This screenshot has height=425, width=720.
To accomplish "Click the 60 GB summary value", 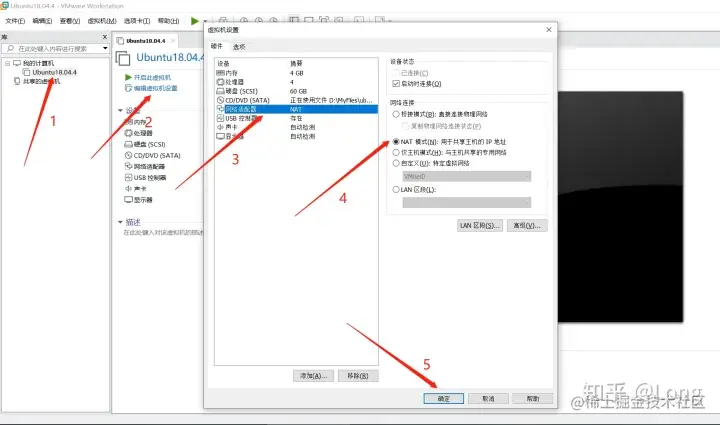I will pyautogui.click(x=298, y=91).
